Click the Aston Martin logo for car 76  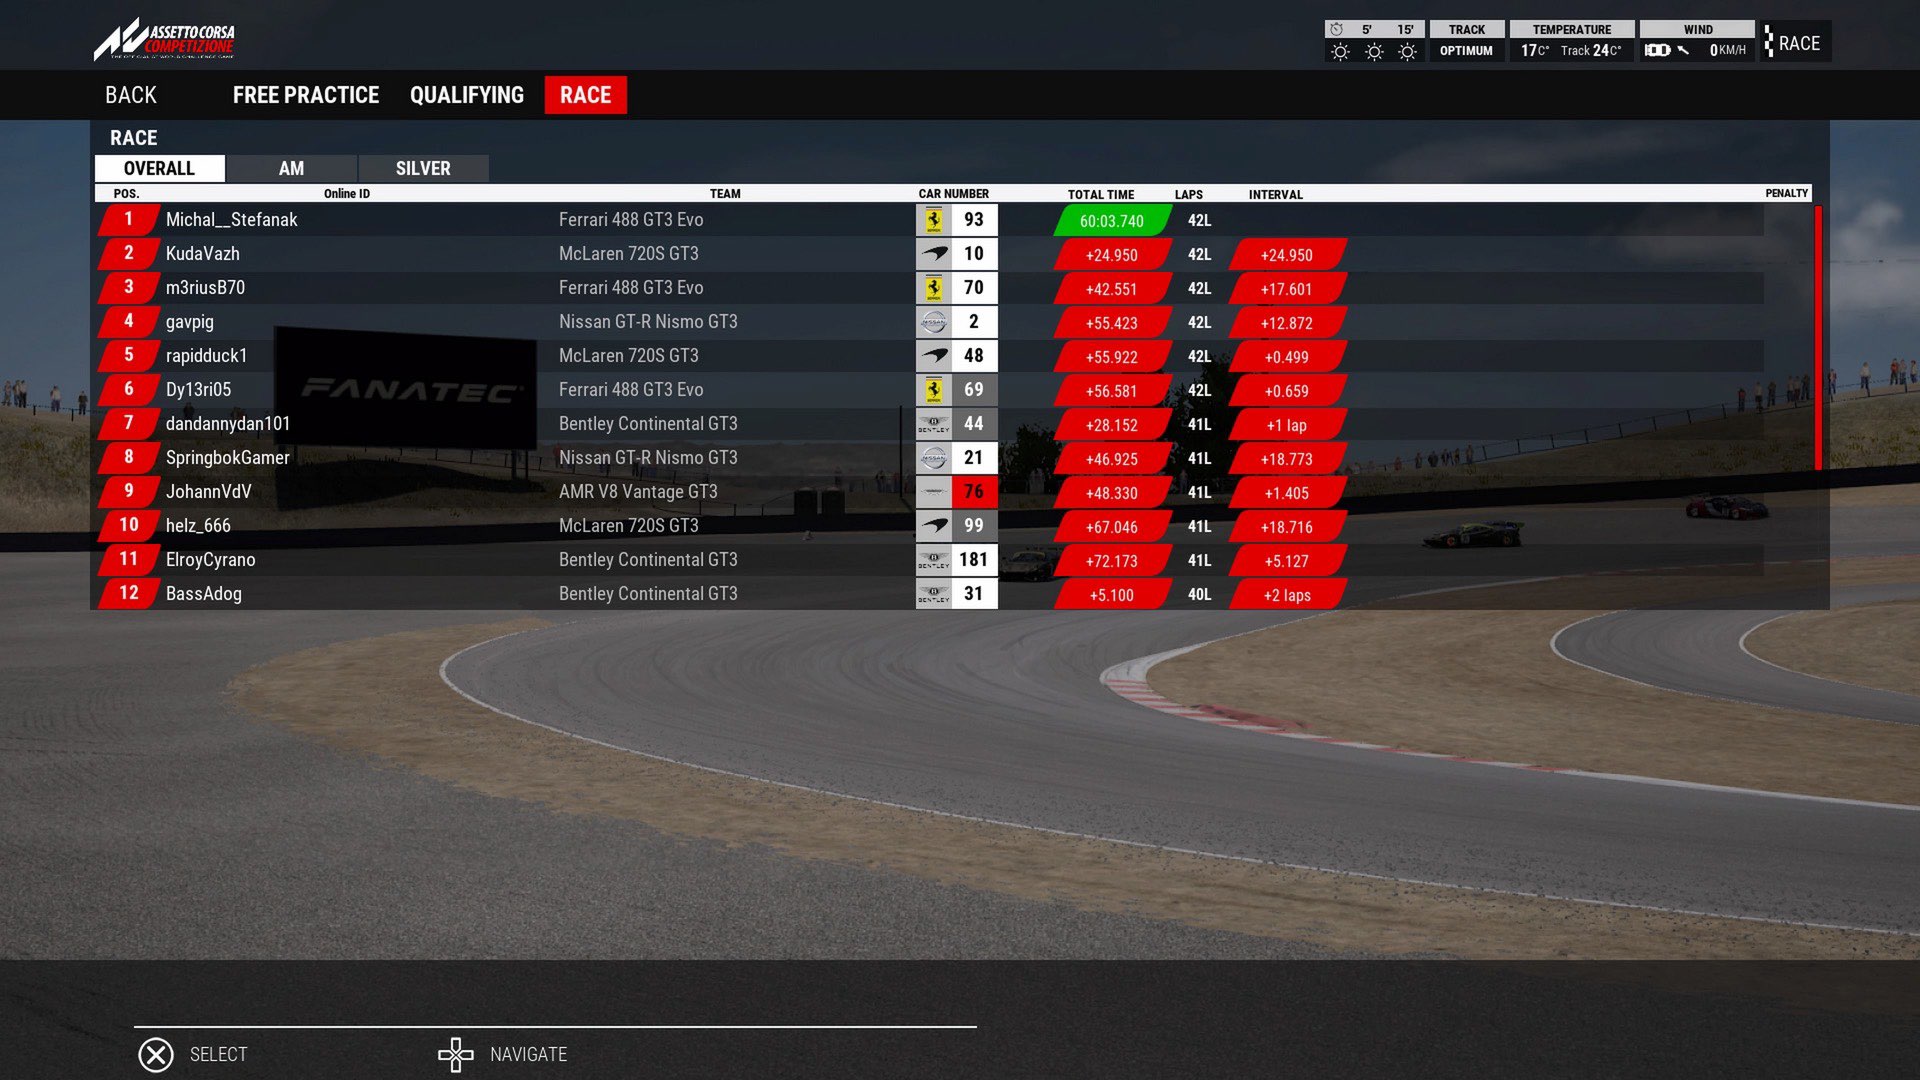[x=933, y=492]
